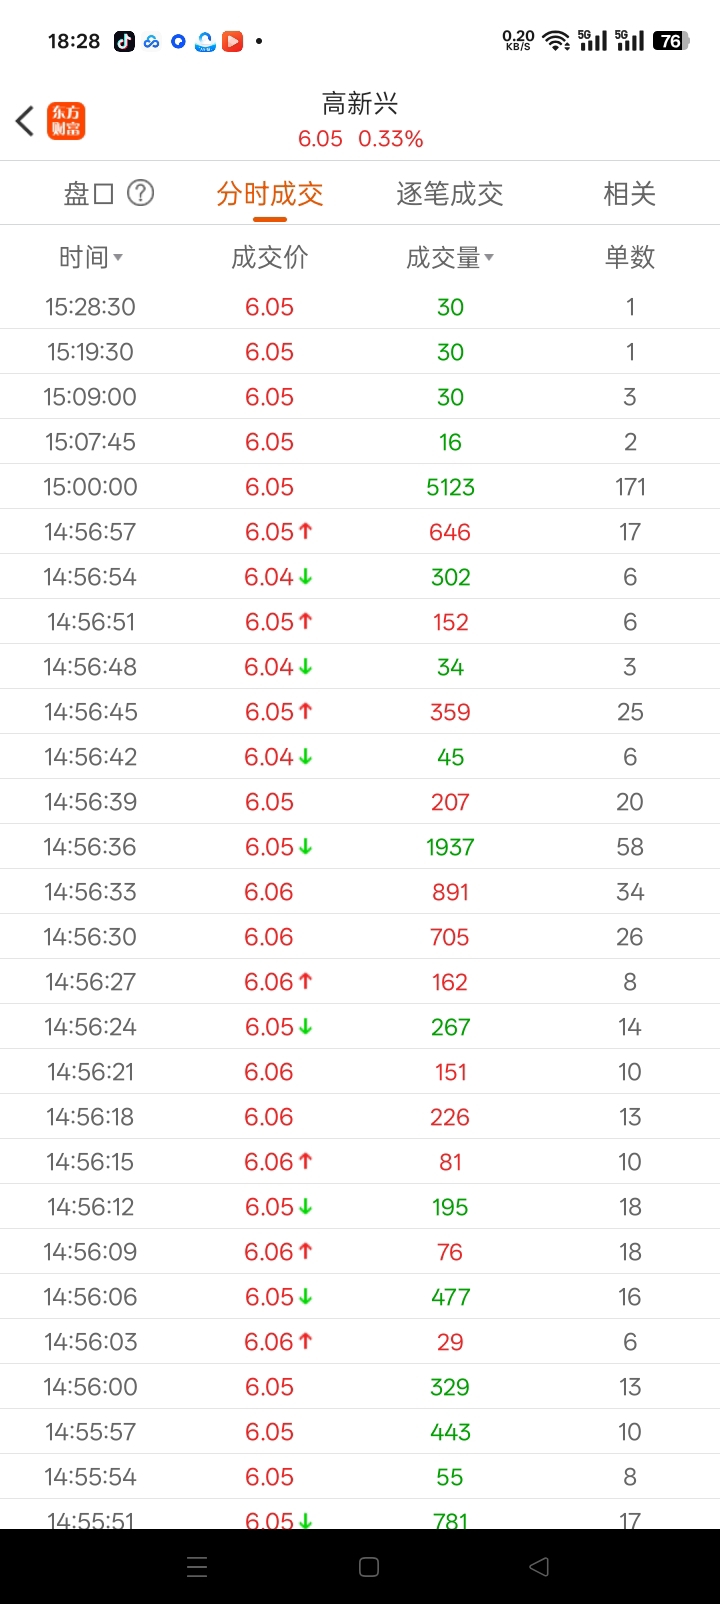
Task: Tap the TikTok notification icon in status bar
Action: click(124, 41)
